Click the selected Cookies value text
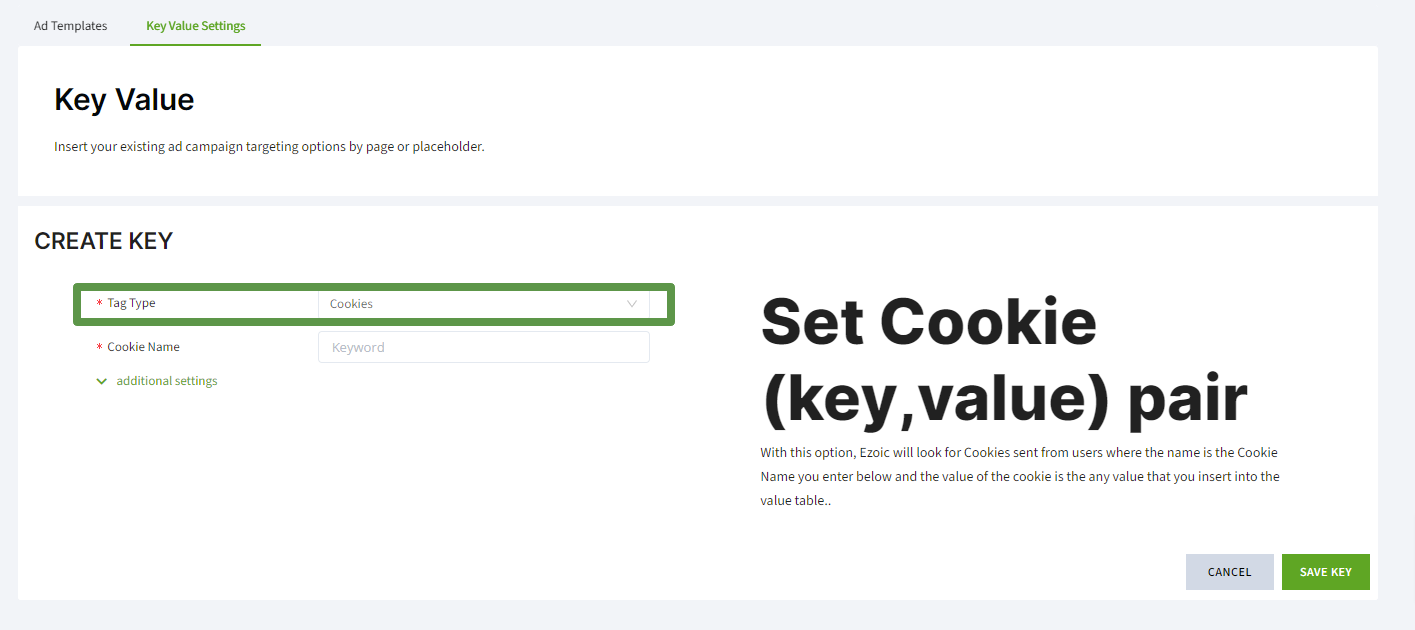The image size is (1415, 630). tap(352, 304)
